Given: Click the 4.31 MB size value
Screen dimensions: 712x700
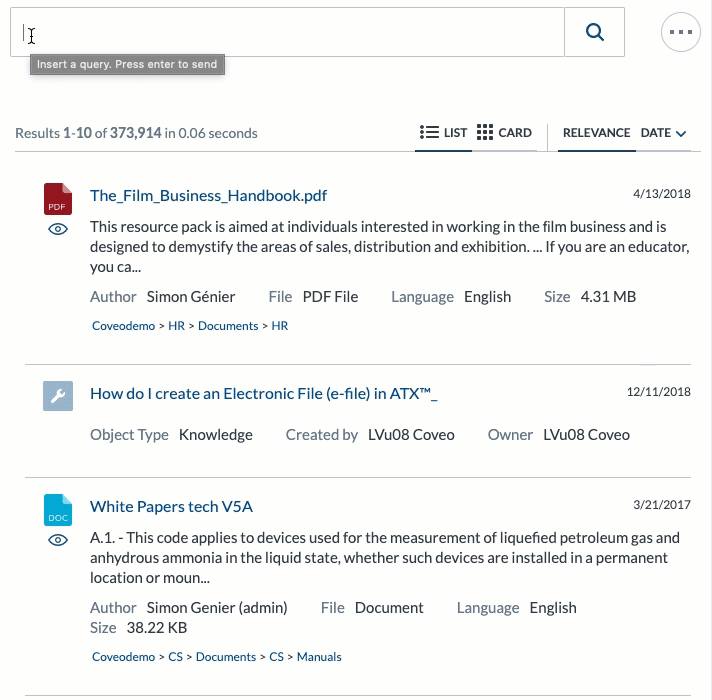Looking at the screenshot, I should click(608, 297).
